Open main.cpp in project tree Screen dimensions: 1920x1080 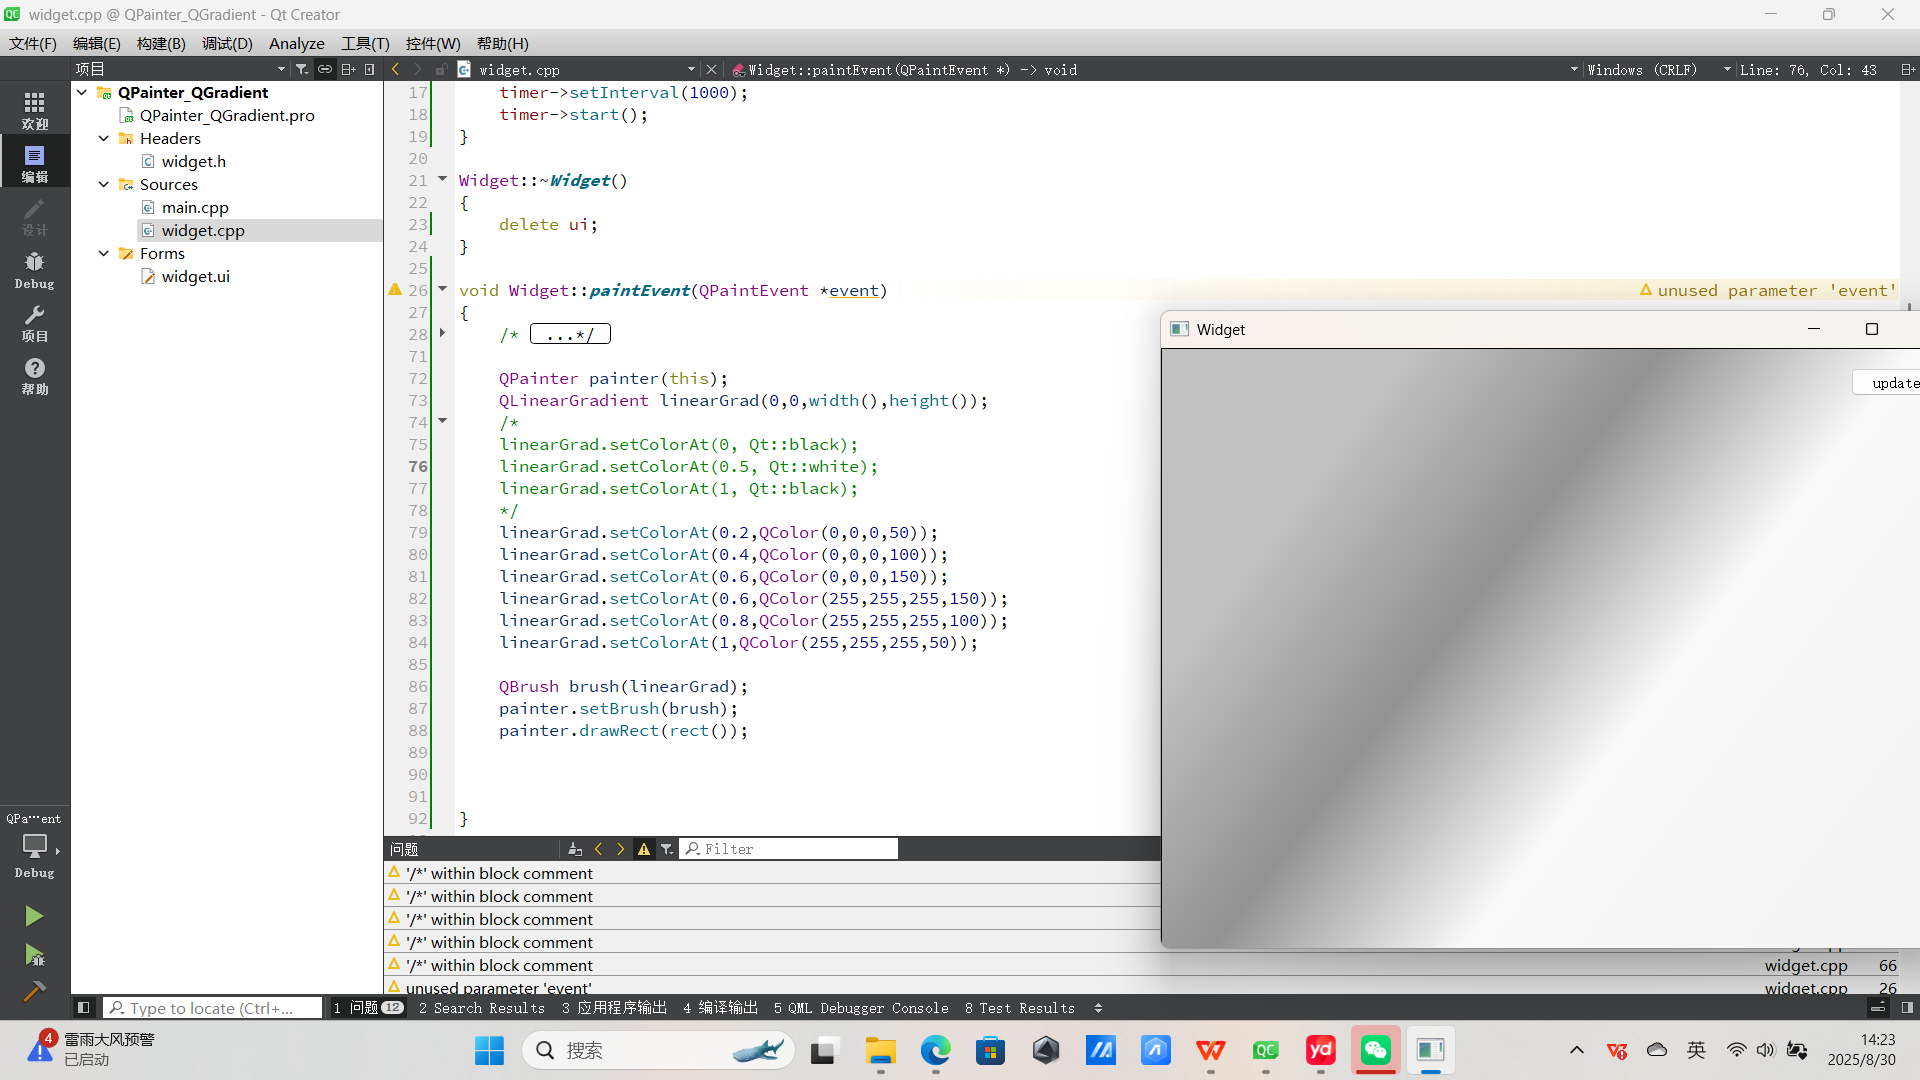tap(195, 207)
